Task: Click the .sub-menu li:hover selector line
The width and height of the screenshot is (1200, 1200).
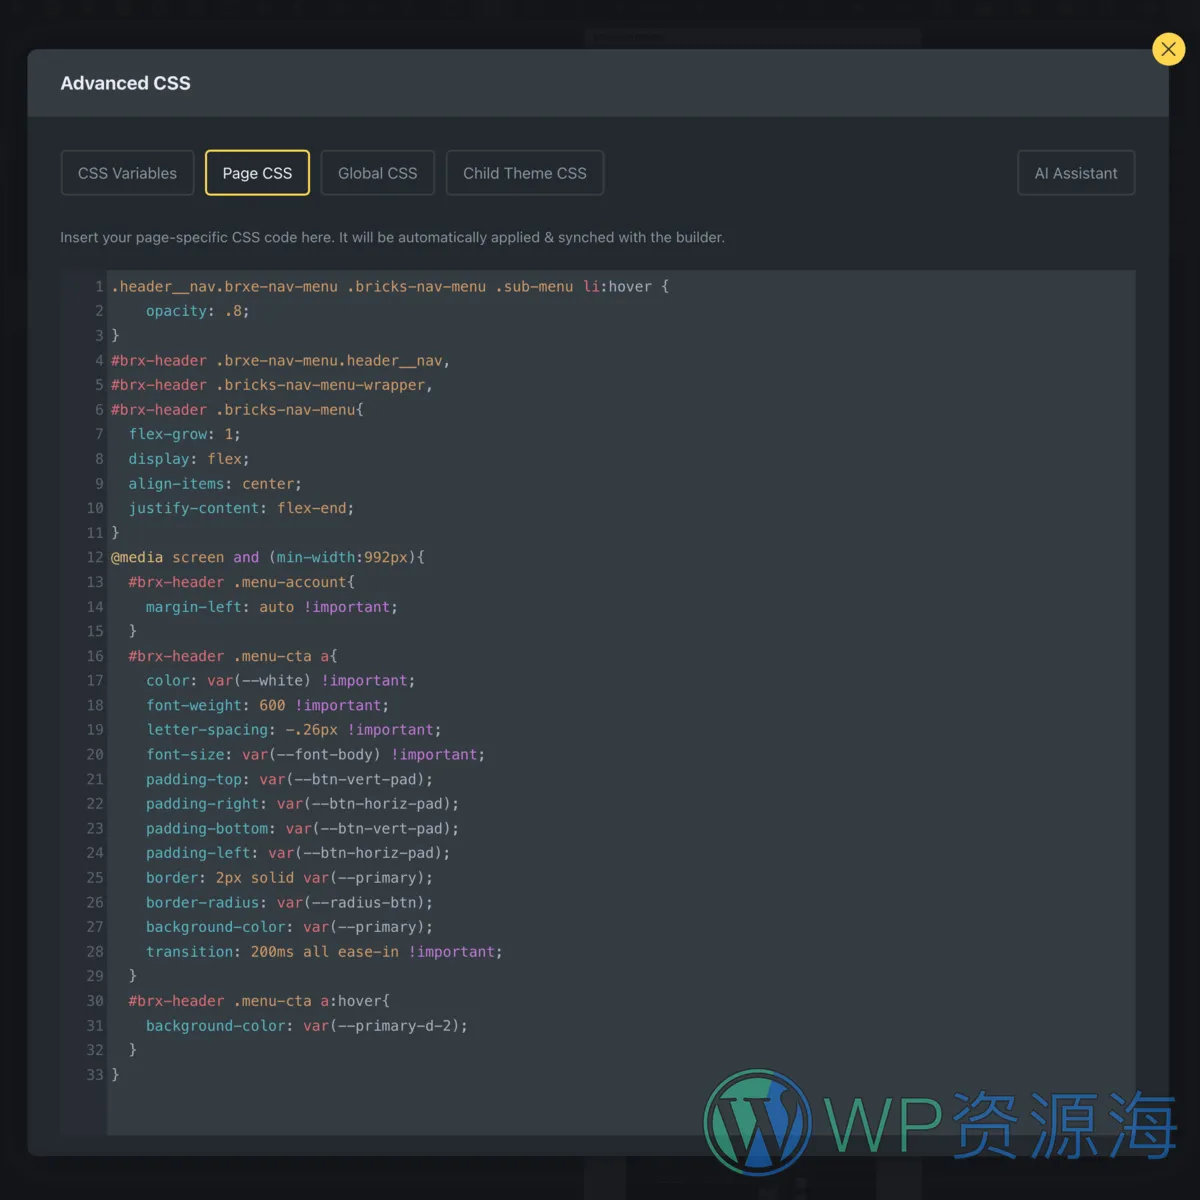Action: pos(390,286)
